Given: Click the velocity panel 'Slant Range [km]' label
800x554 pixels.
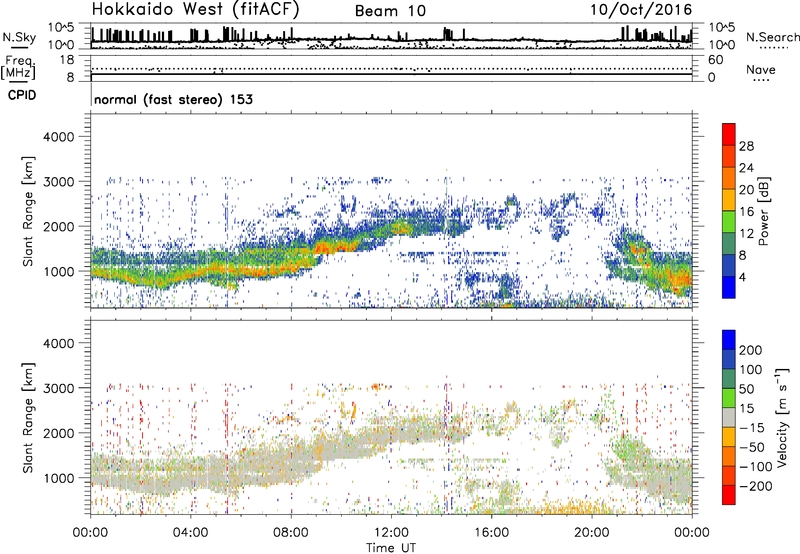Looking at the screenshot, I should [x=28, y=418].
